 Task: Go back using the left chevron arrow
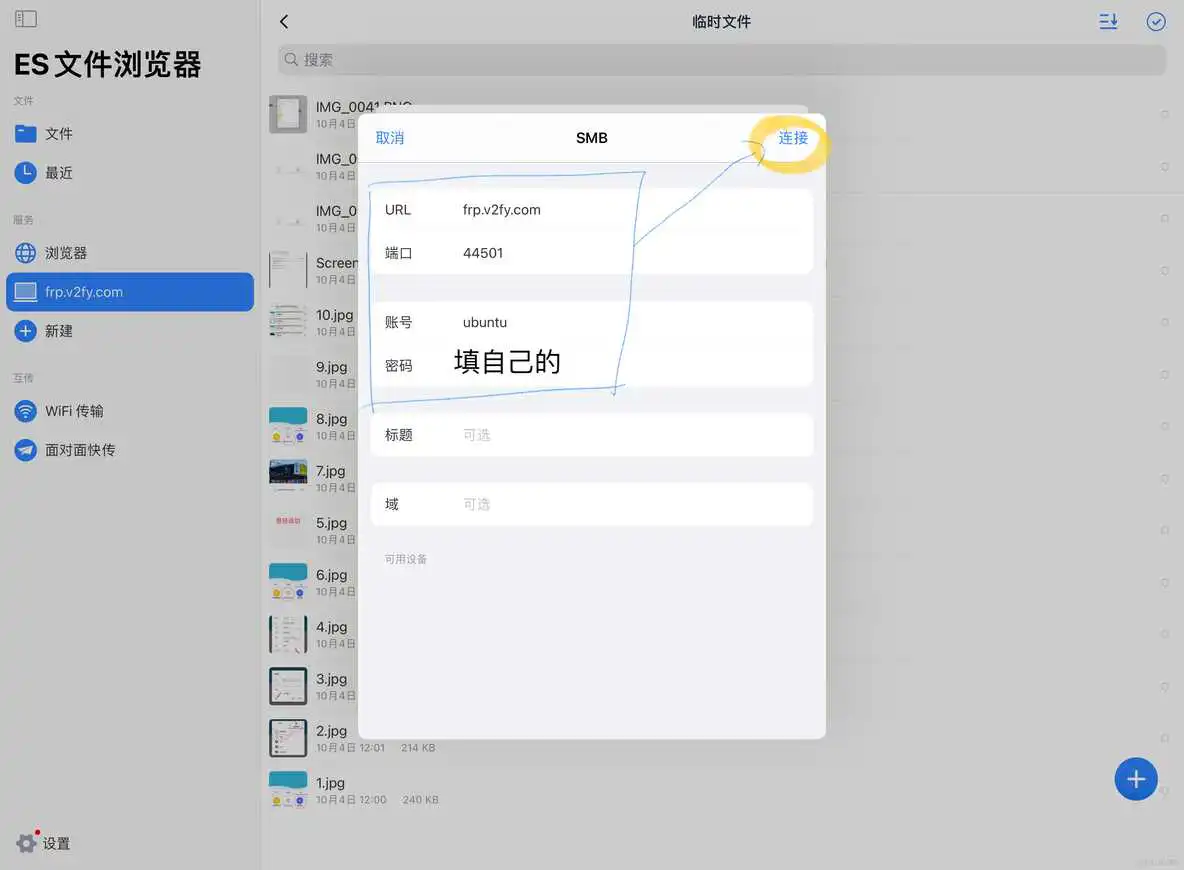[x=283, y=21]
